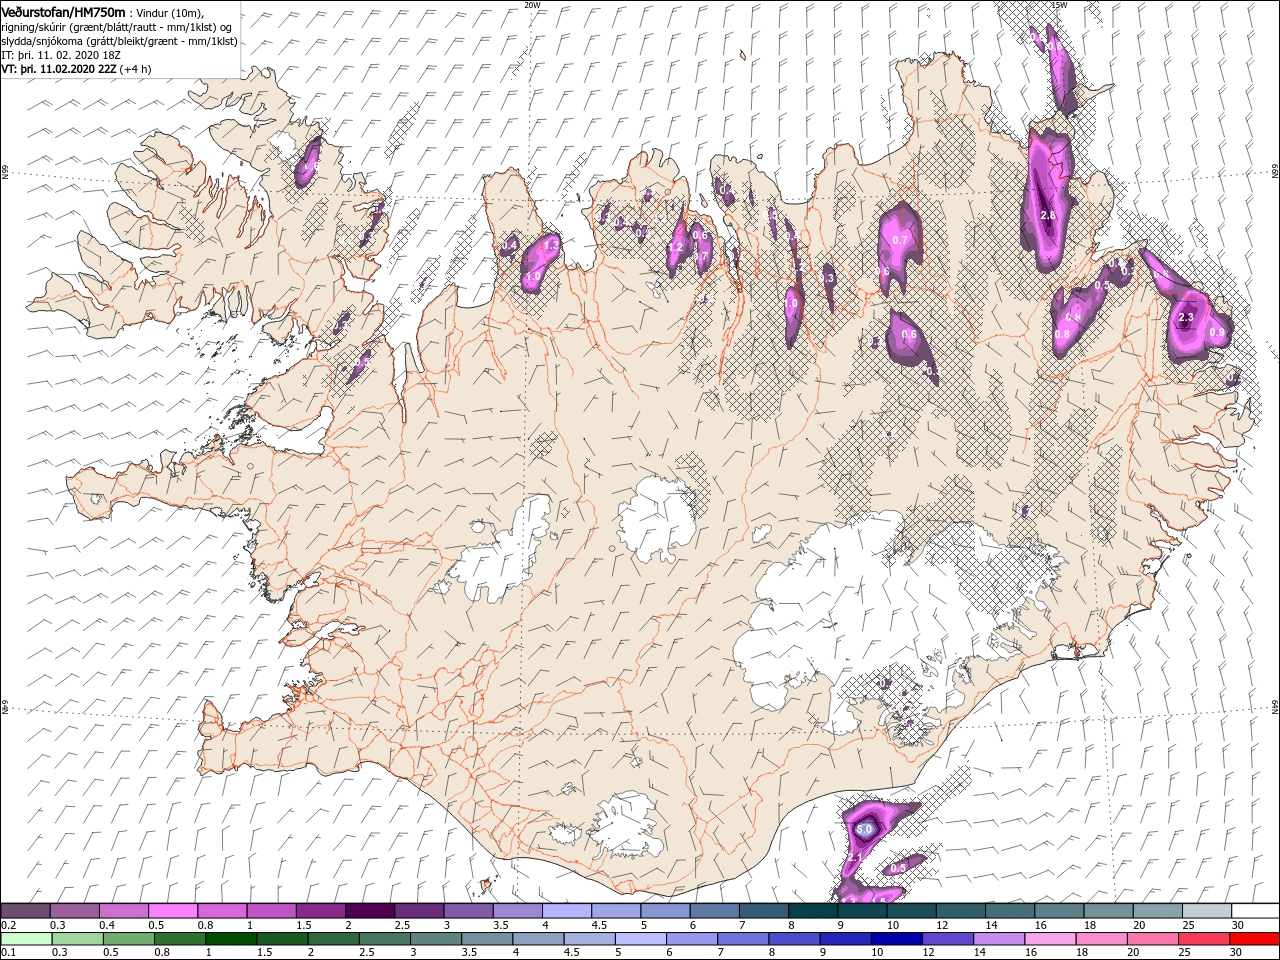
Task: Select bottom-row legend swatch starting at 4
Action: (x=538, y=939)
